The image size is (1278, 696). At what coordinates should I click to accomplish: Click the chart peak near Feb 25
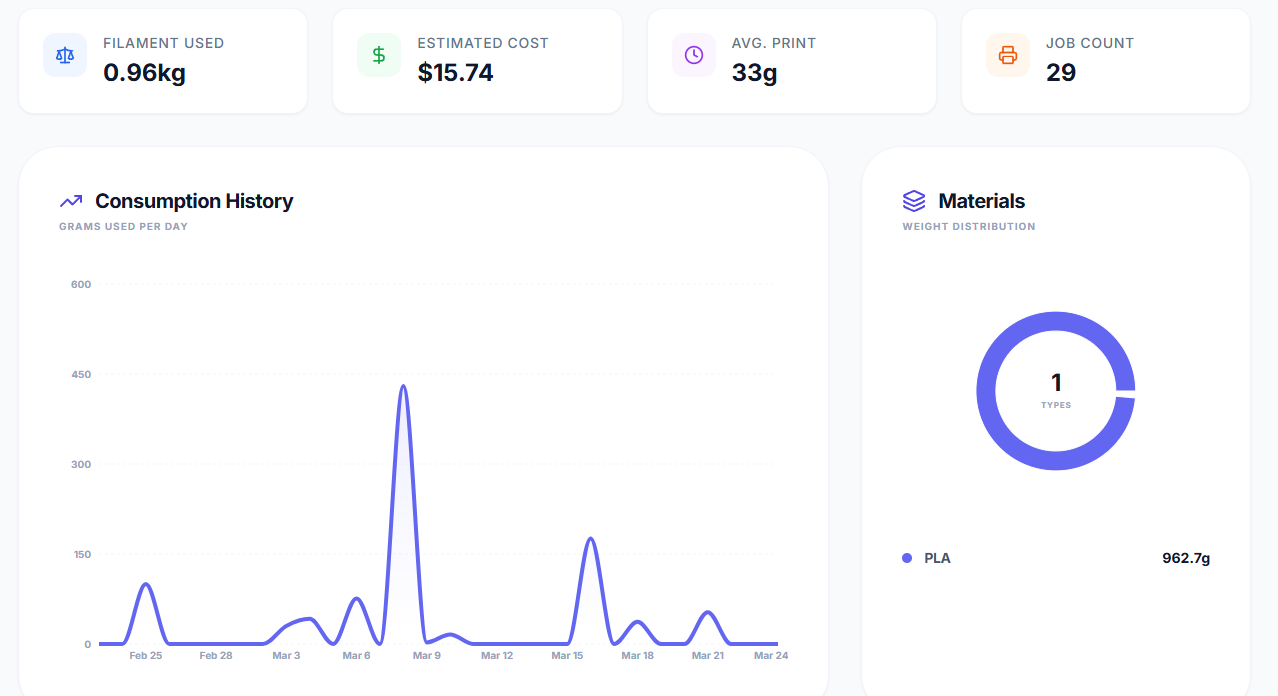click(146, 584)
